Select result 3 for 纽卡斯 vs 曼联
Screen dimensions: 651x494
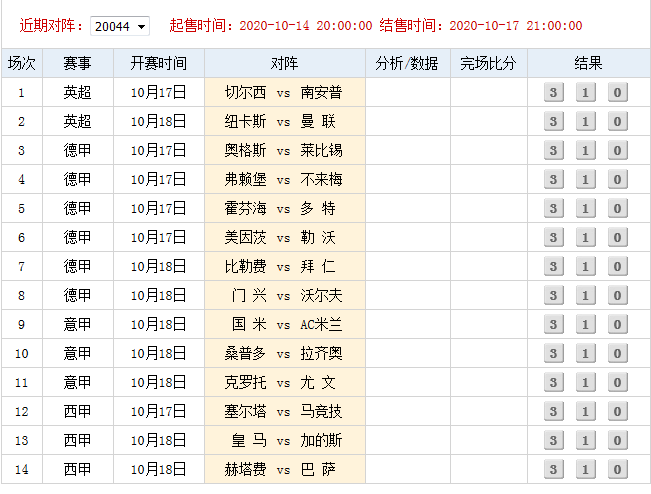pyautogui.click(x=553, y=121)
